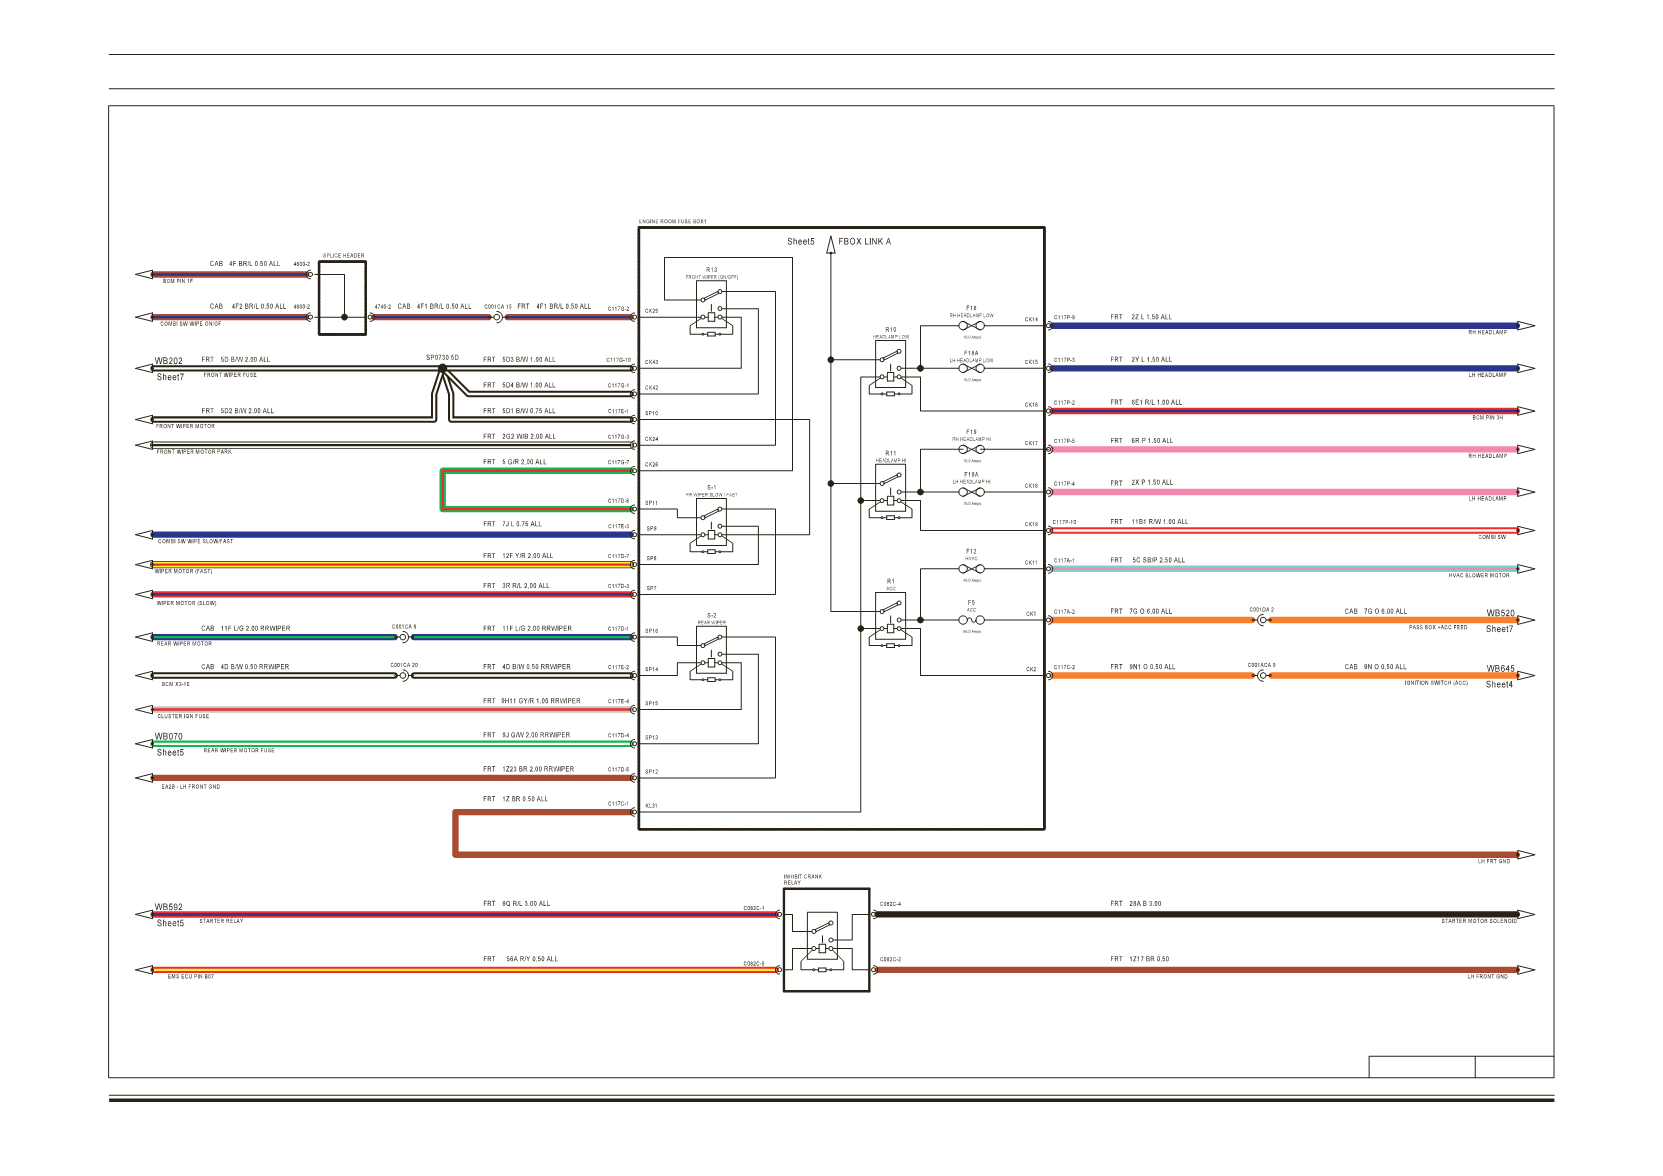Click the WB645 off-sheet arrow
Screen dimensions: 1663x1176
1526,675
